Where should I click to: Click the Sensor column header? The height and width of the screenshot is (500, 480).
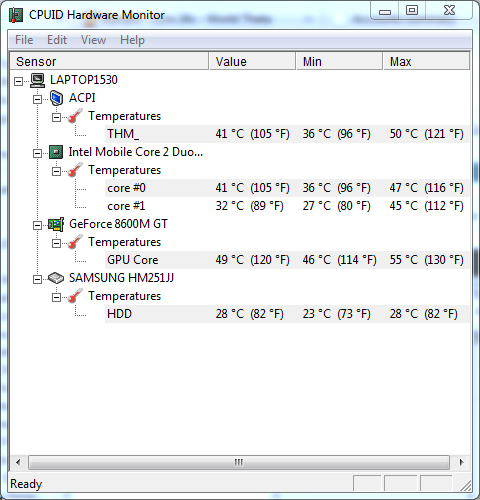coord(109,61)
